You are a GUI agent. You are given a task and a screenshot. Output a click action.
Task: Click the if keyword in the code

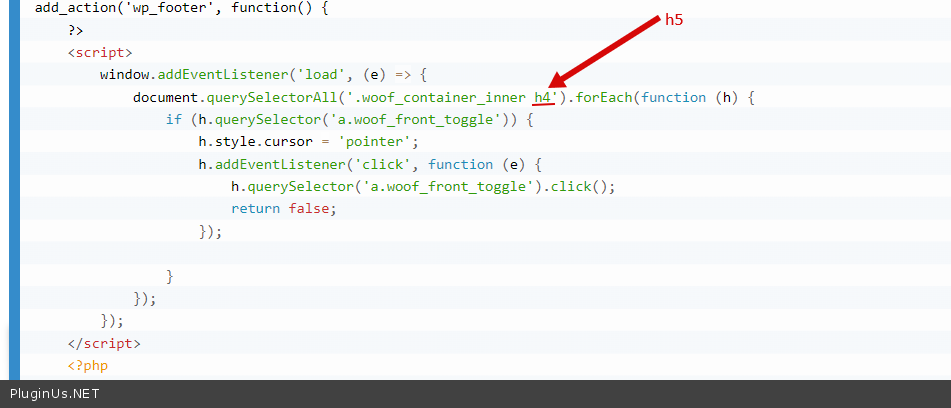tap(173, 119)
